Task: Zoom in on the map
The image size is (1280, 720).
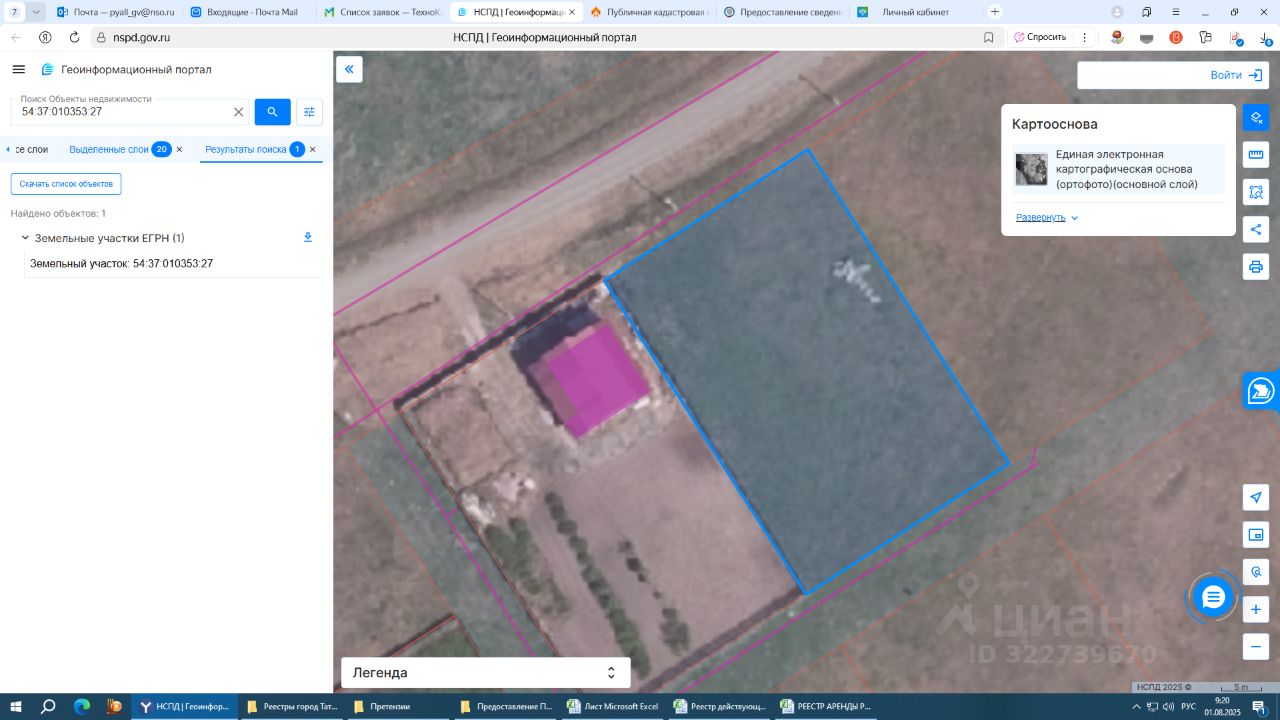Action: 1256,609
